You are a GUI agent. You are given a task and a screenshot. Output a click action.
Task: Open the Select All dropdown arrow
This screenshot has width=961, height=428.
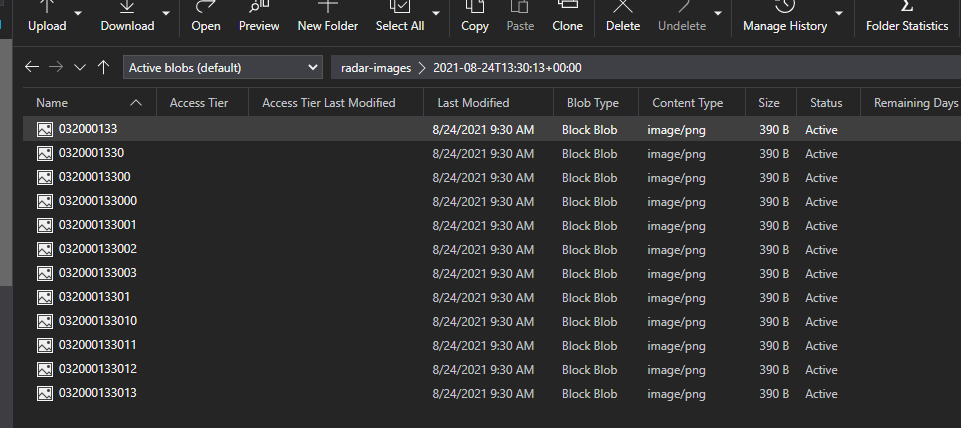436,13
